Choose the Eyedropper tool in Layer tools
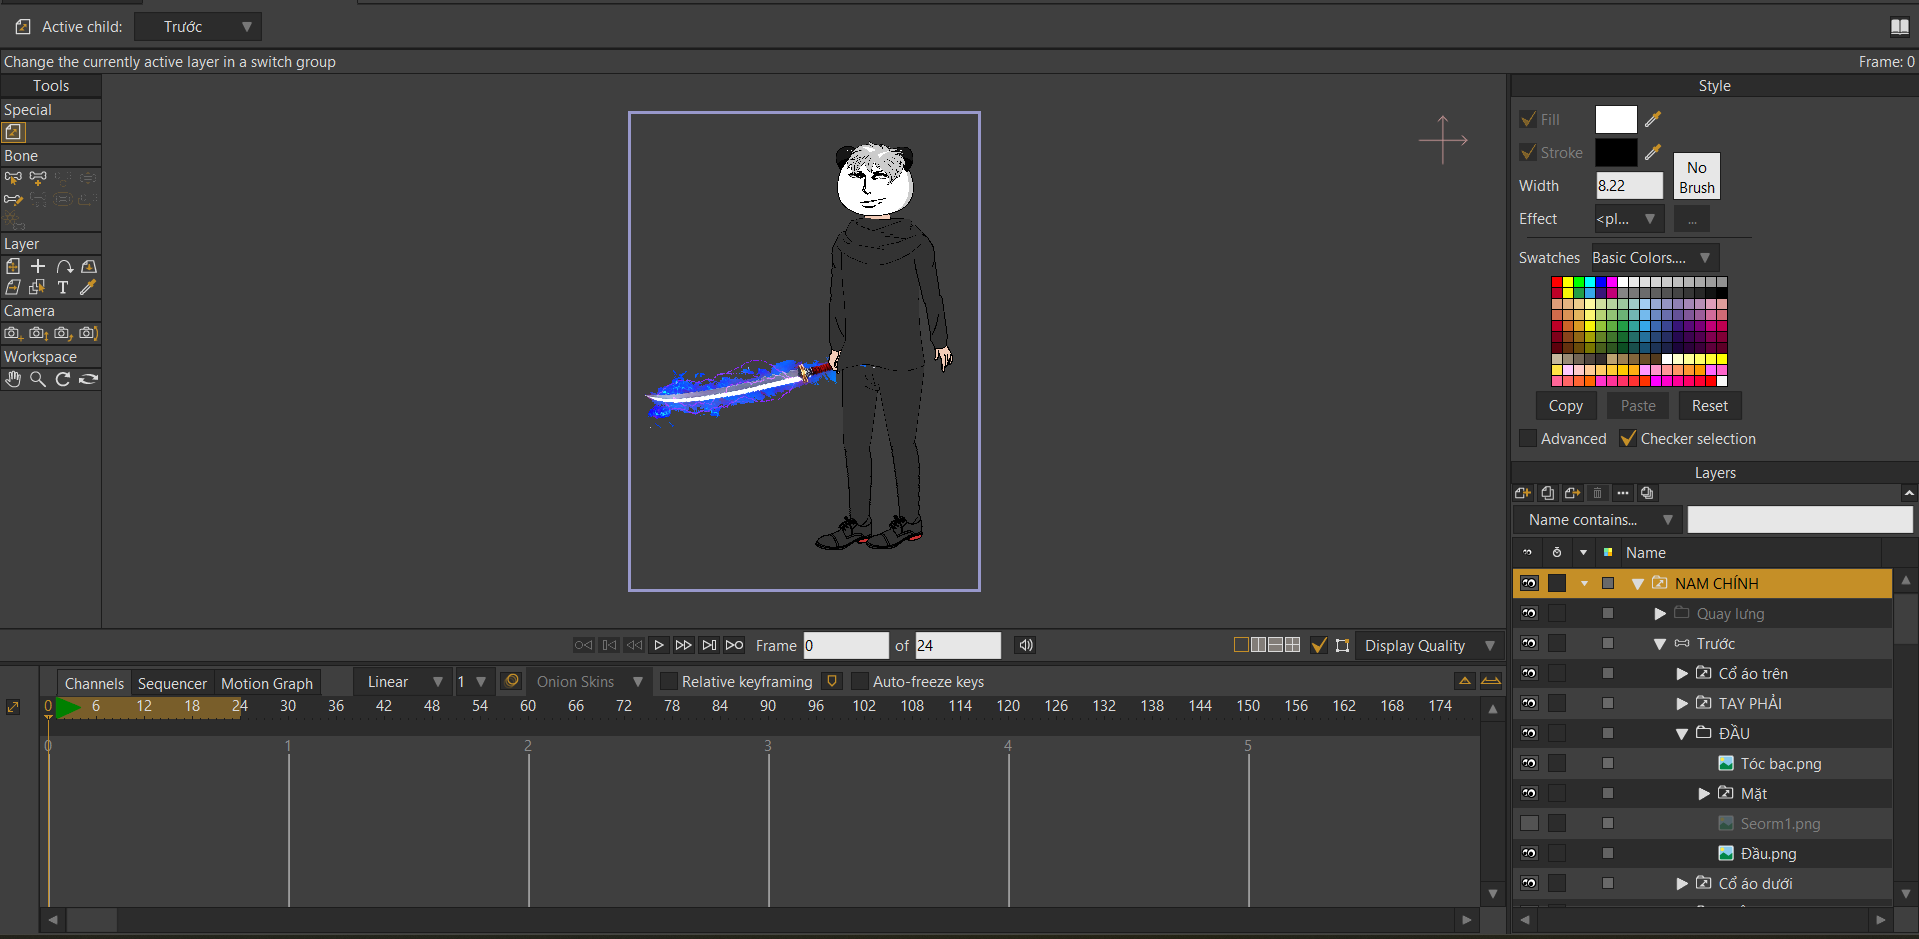 tap(88, 288)
